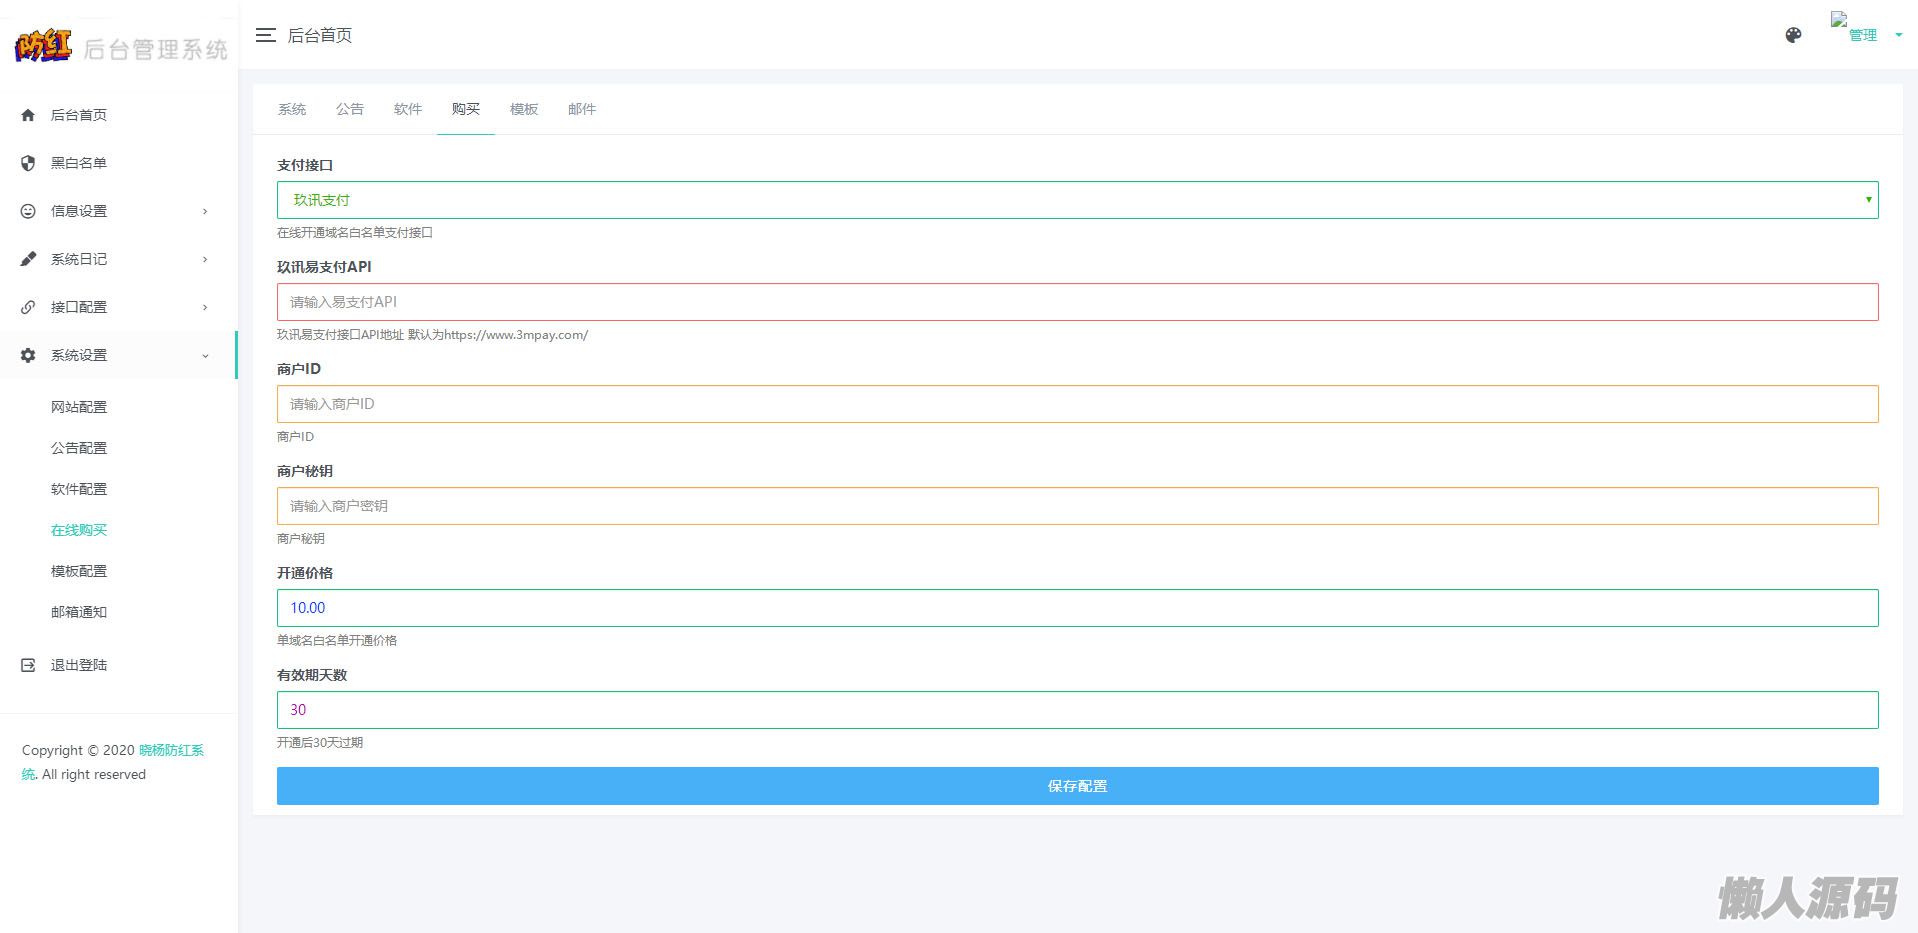Viewport: 1918px width, 933px height.
Task: Open the theme palette icon
Action: [x=1793, y=35]
